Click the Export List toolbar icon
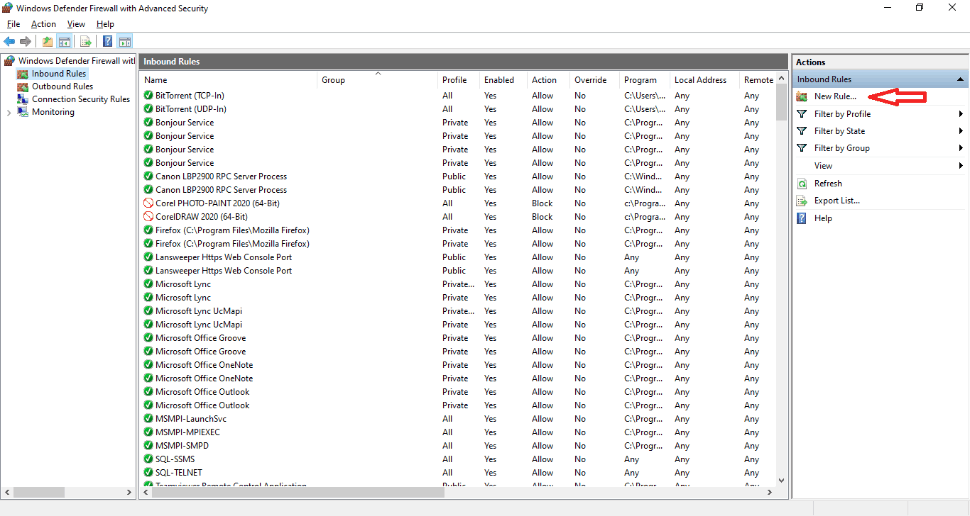This screenshot has width=970, height=516. coord(86,41)
